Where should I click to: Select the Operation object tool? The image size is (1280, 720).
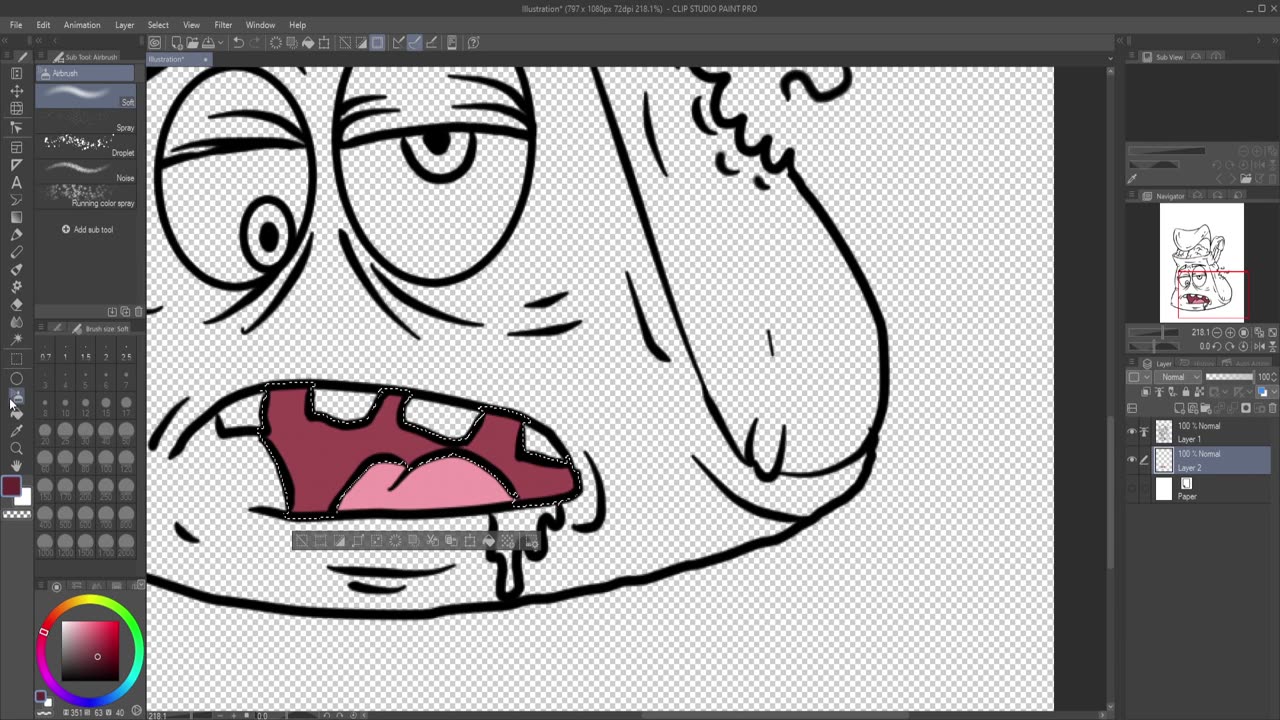click(x=17, y=128)
